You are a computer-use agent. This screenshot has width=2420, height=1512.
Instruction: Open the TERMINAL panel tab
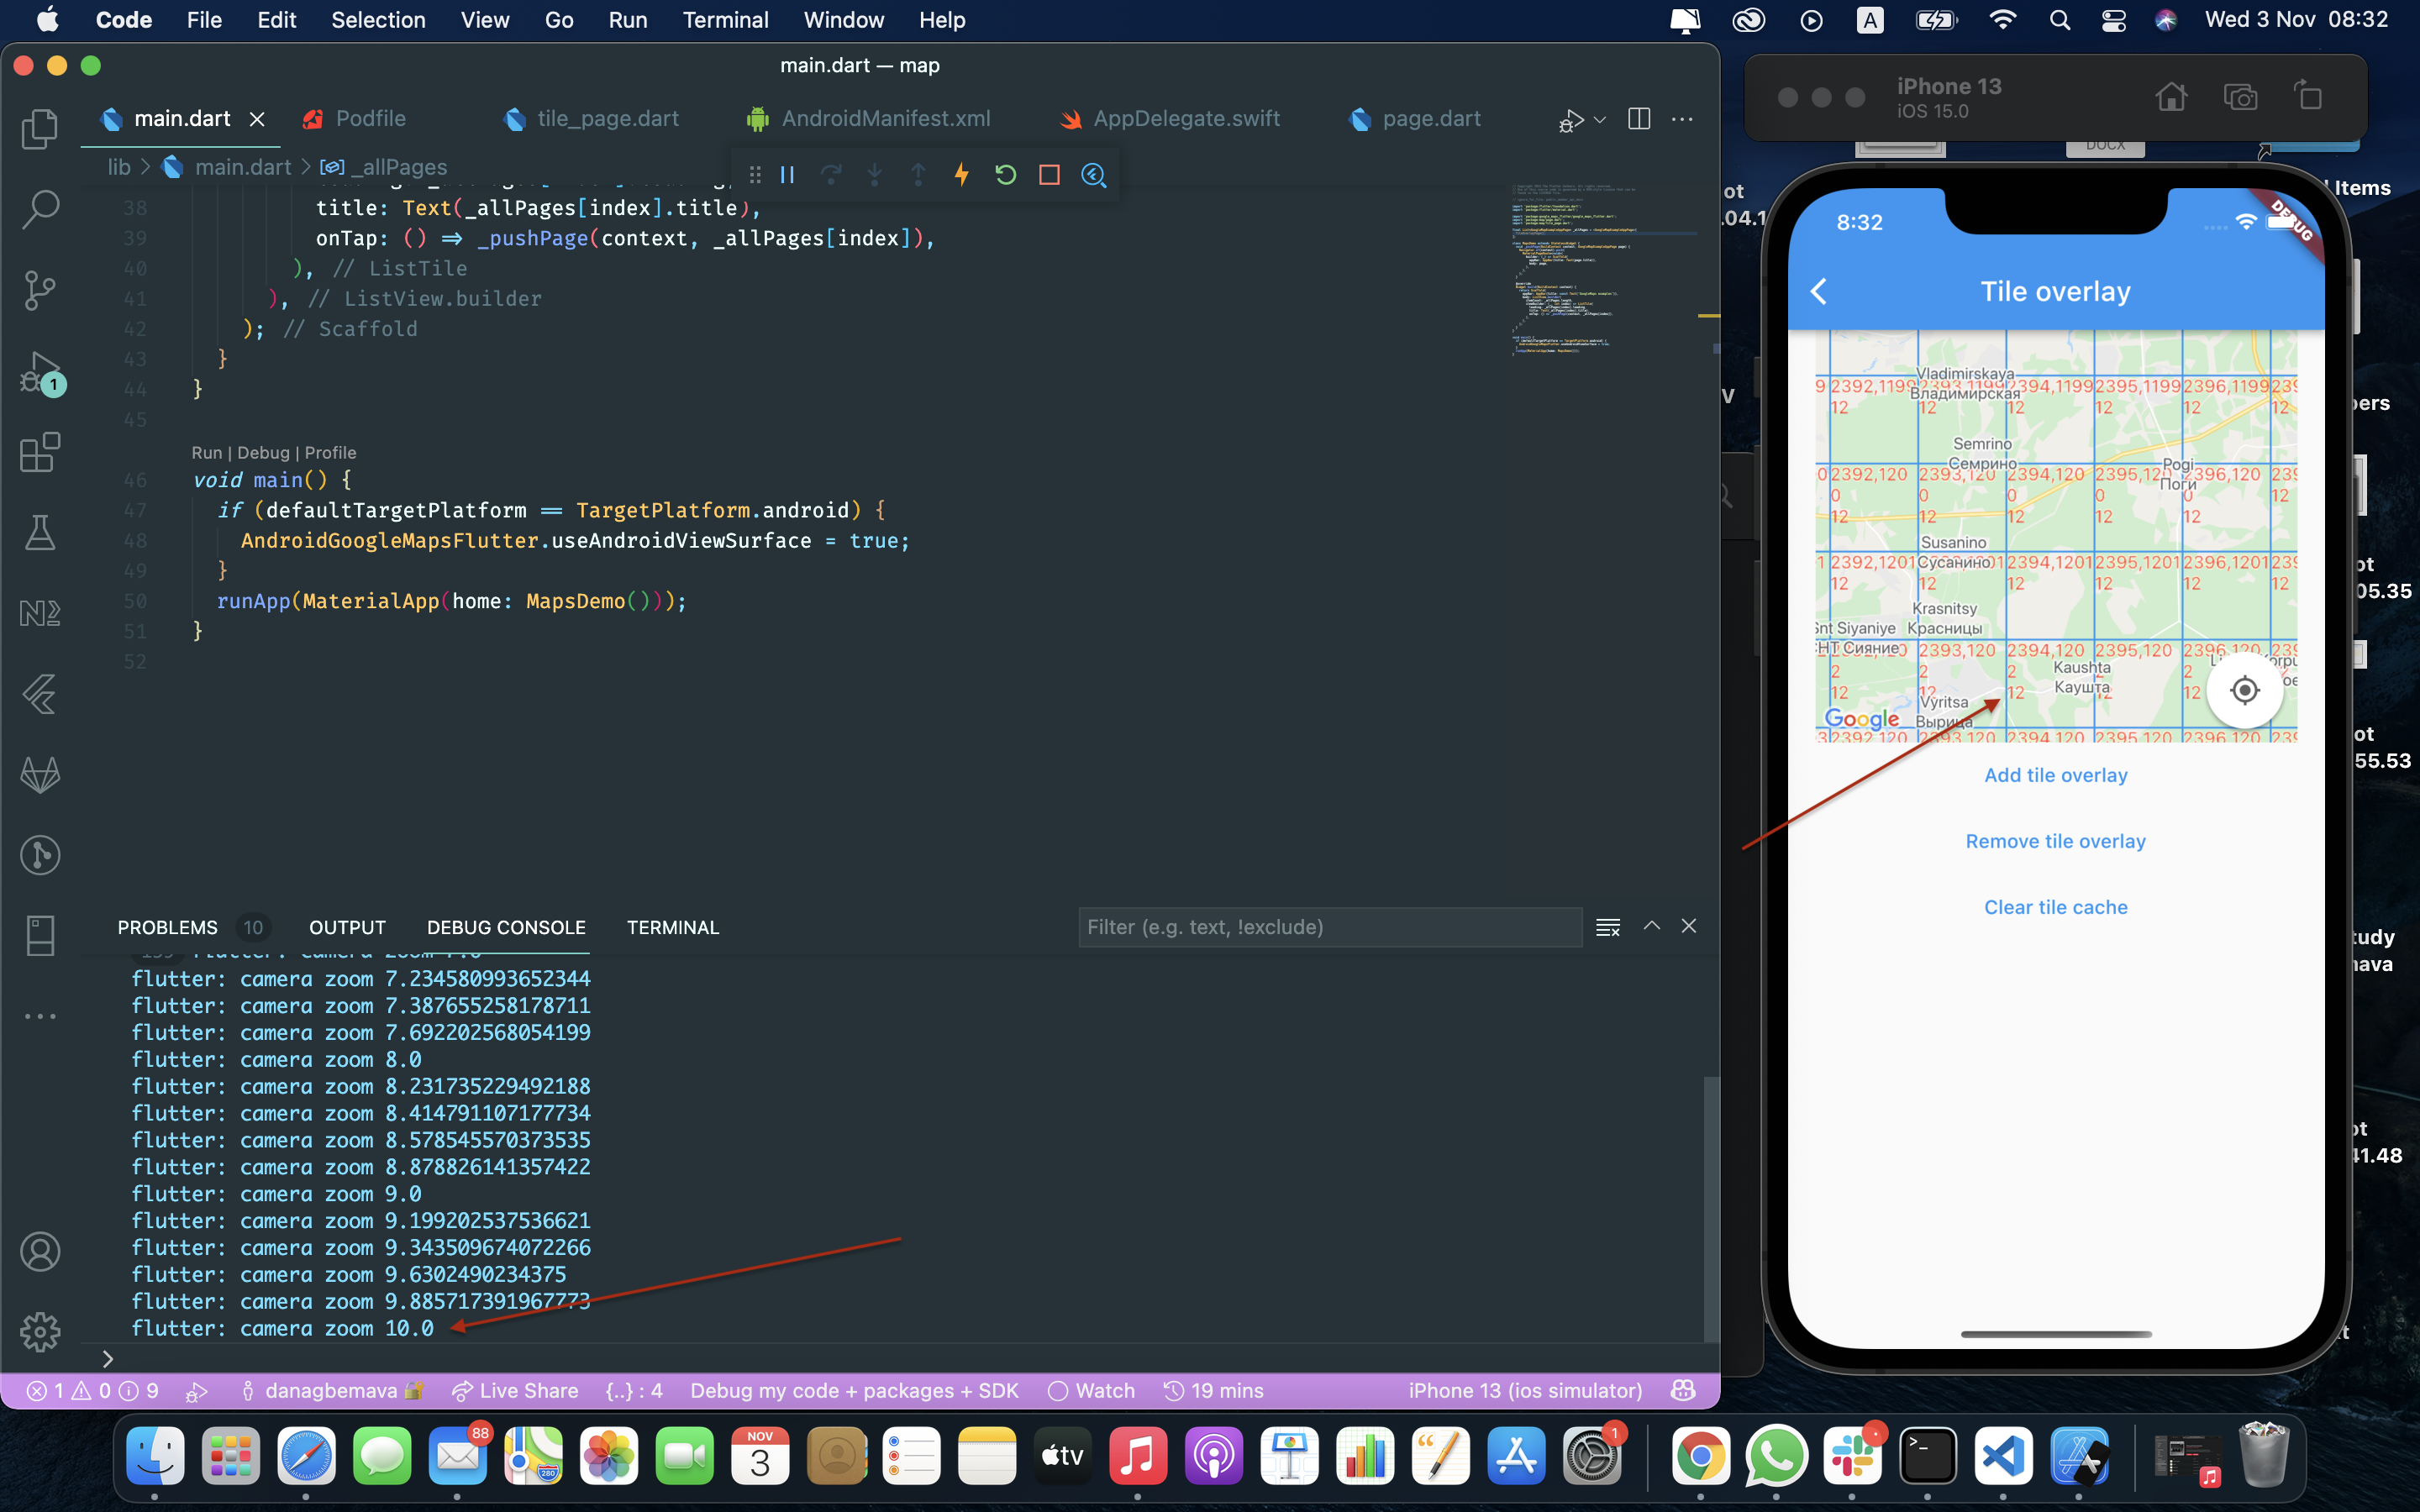coord(673,927)
